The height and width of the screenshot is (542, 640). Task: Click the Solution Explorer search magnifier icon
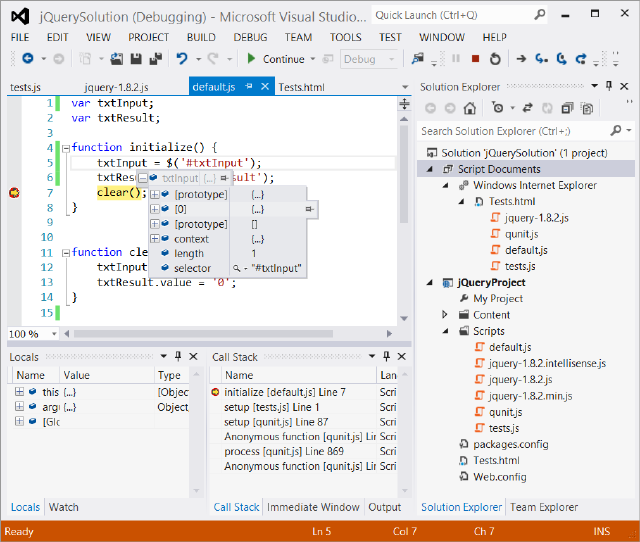click(616, 131)
